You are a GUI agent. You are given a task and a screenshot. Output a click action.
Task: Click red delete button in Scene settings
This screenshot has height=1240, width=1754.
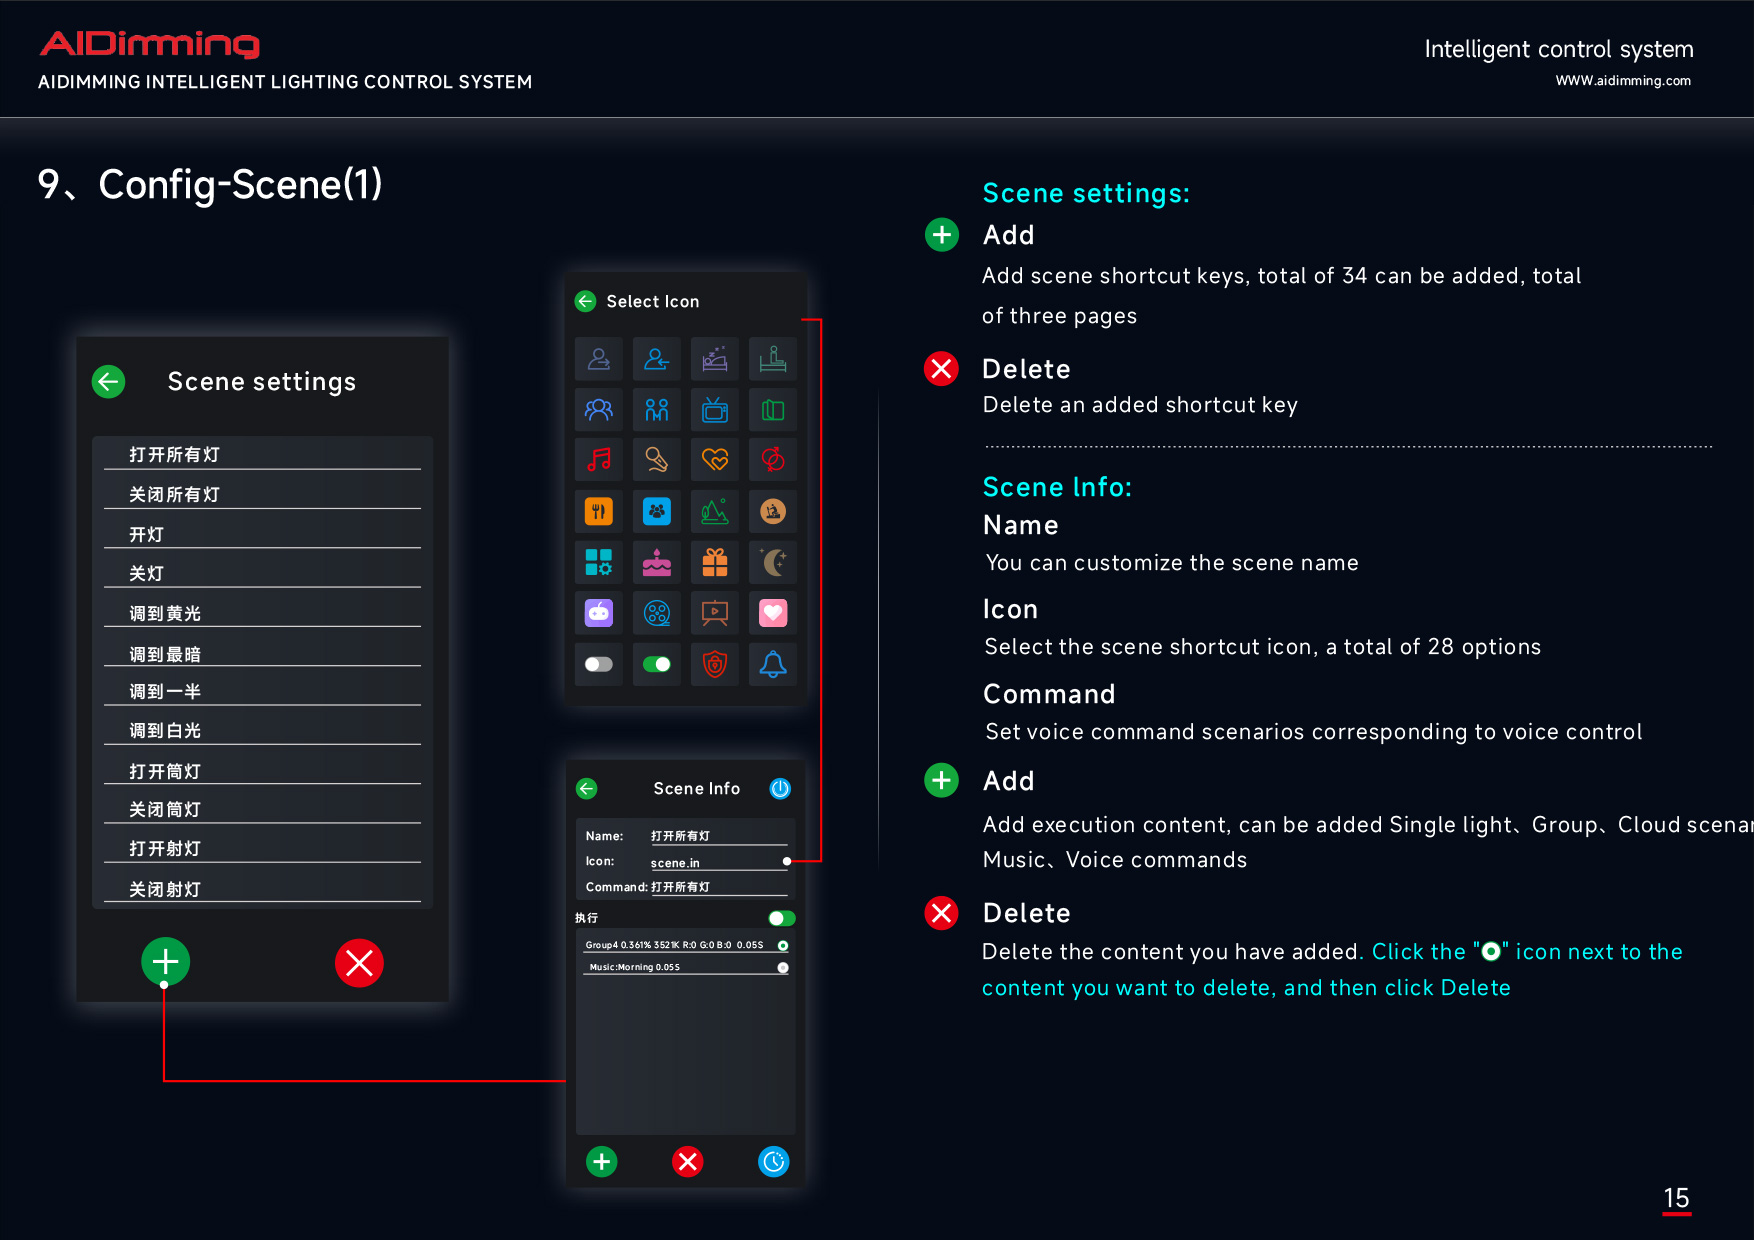click(359, 963)
